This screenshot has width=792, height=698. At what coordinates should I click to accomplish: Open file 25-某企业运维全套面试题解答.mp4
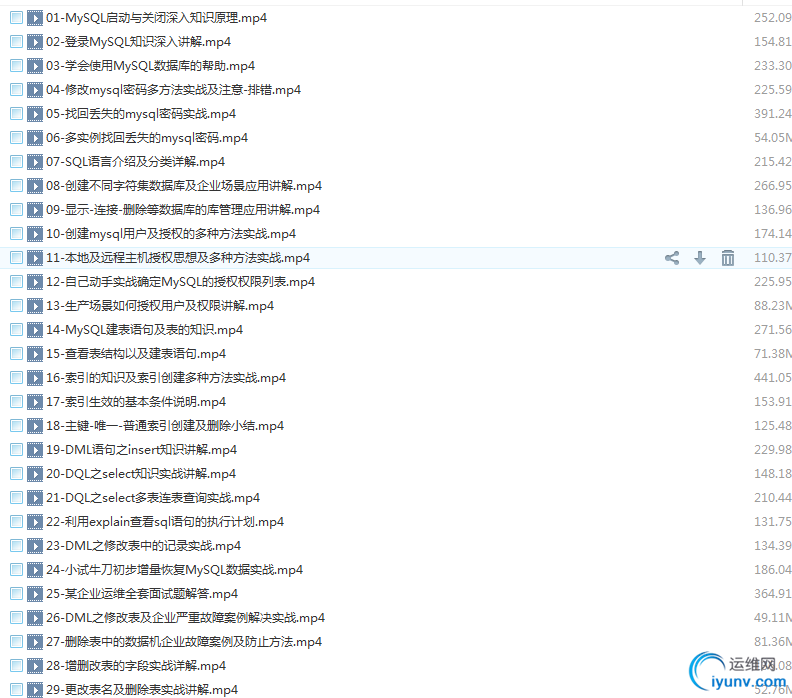[x=142, y=594]
